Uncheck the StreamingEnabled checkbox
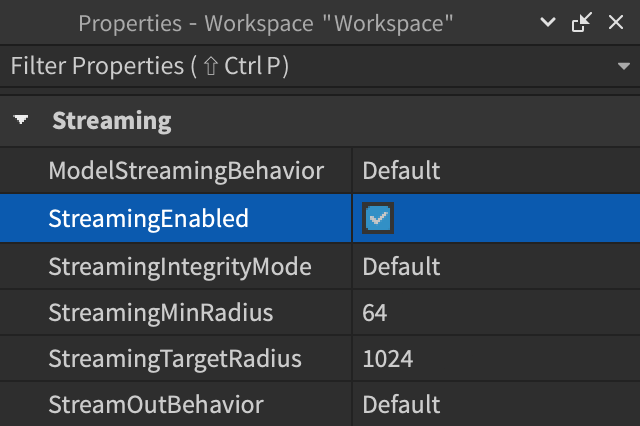The width and height of the screenshot is (640, 426). [x=378, y=219]
